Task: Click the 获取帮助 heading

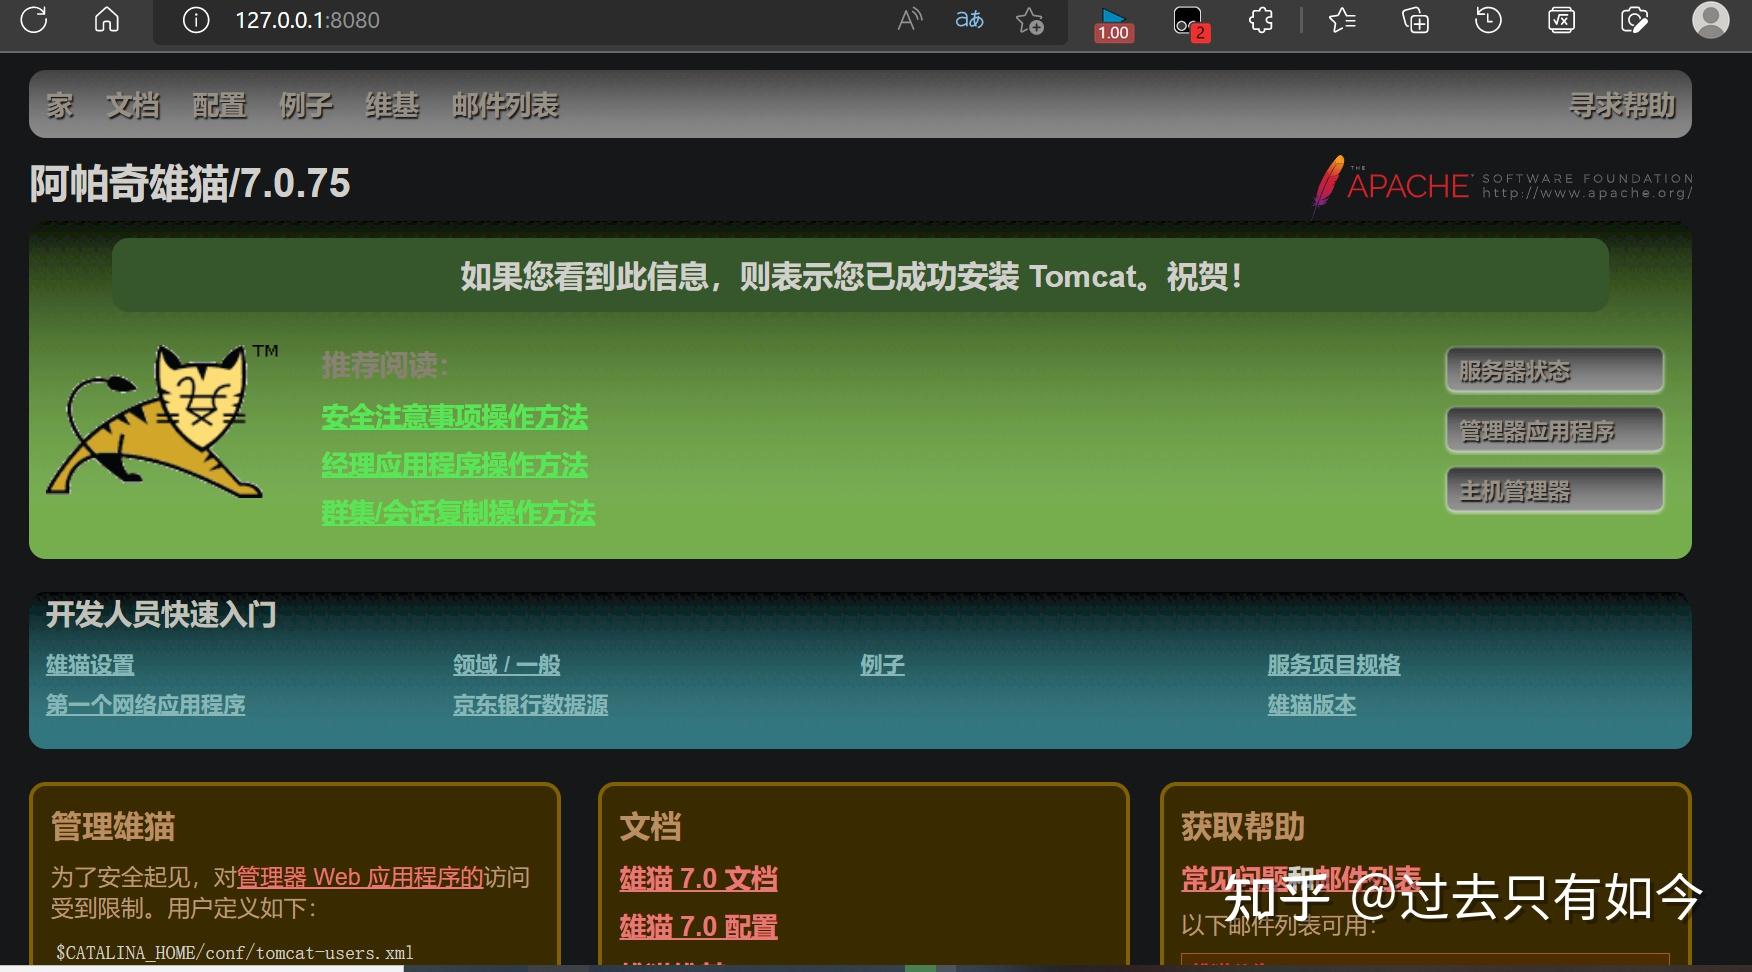Action: click(x=1243, y=827)
